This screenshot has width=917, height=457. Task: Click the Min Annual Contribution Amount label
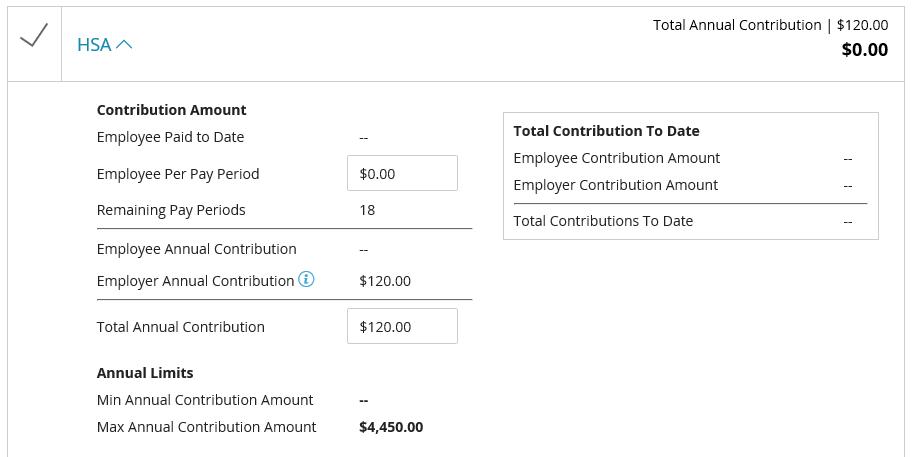[x=205, y=400]
